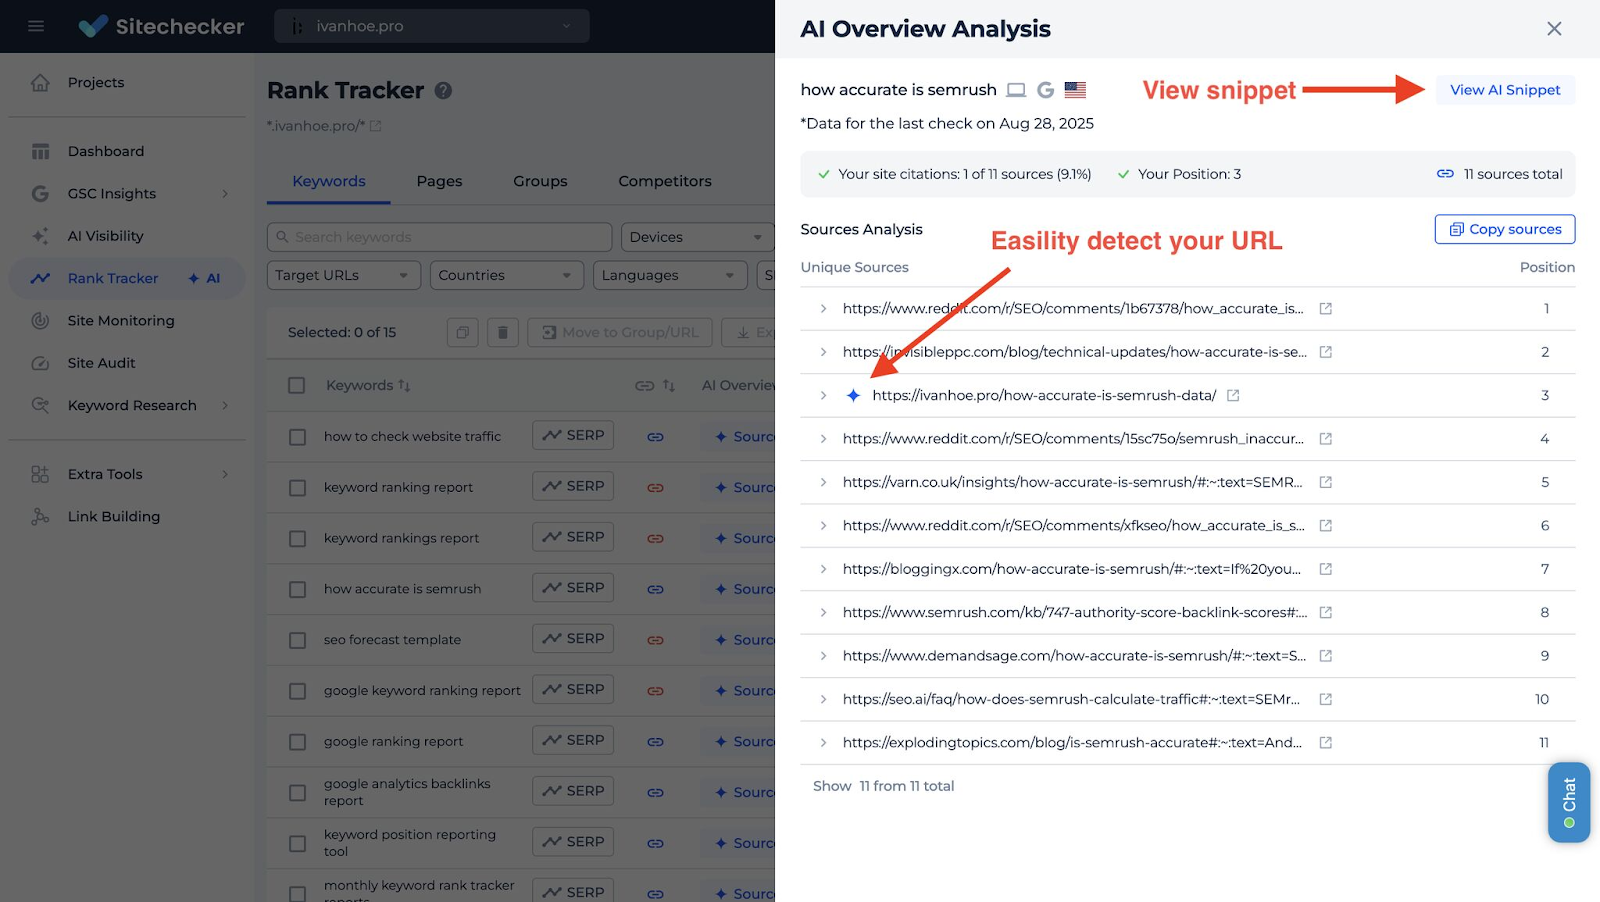
Task: Click the trash delete icon in toolbar
Action: (503, 333)
